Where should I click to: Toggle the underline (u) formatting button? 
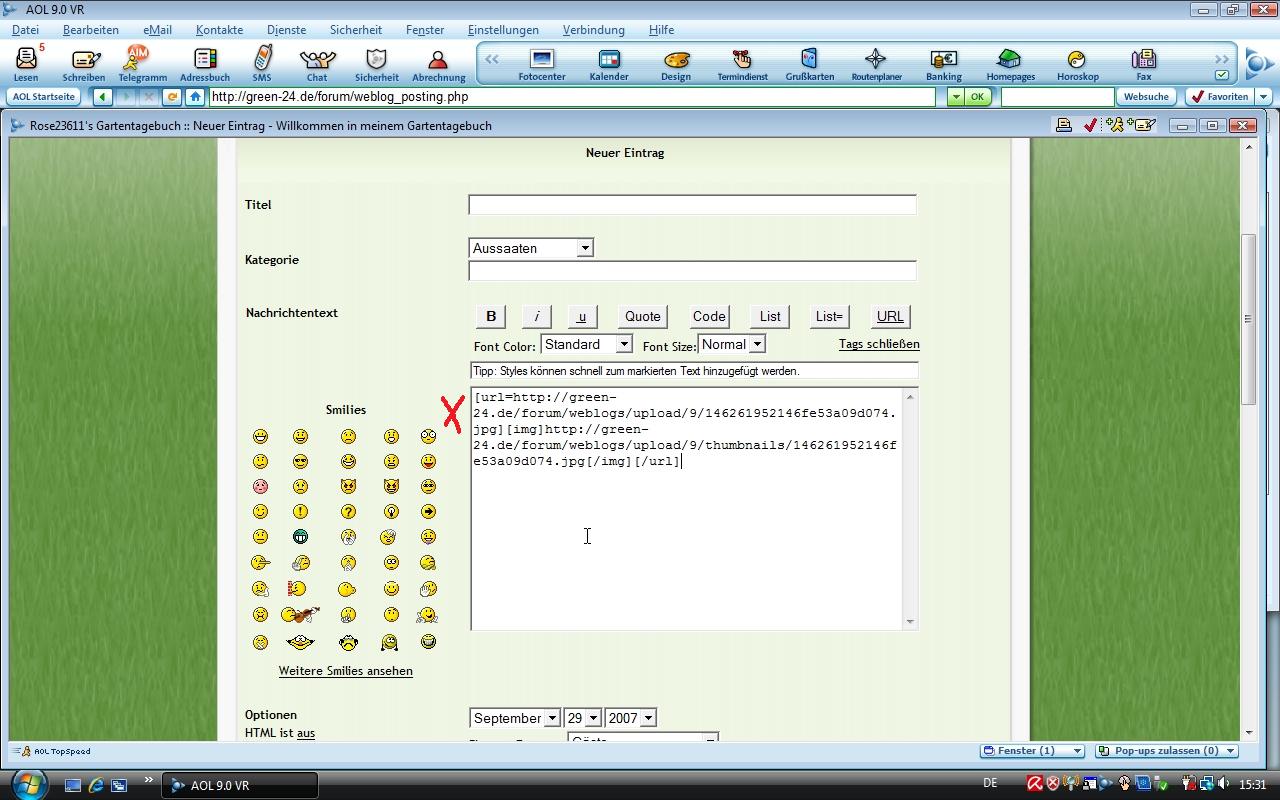point(582,316)
